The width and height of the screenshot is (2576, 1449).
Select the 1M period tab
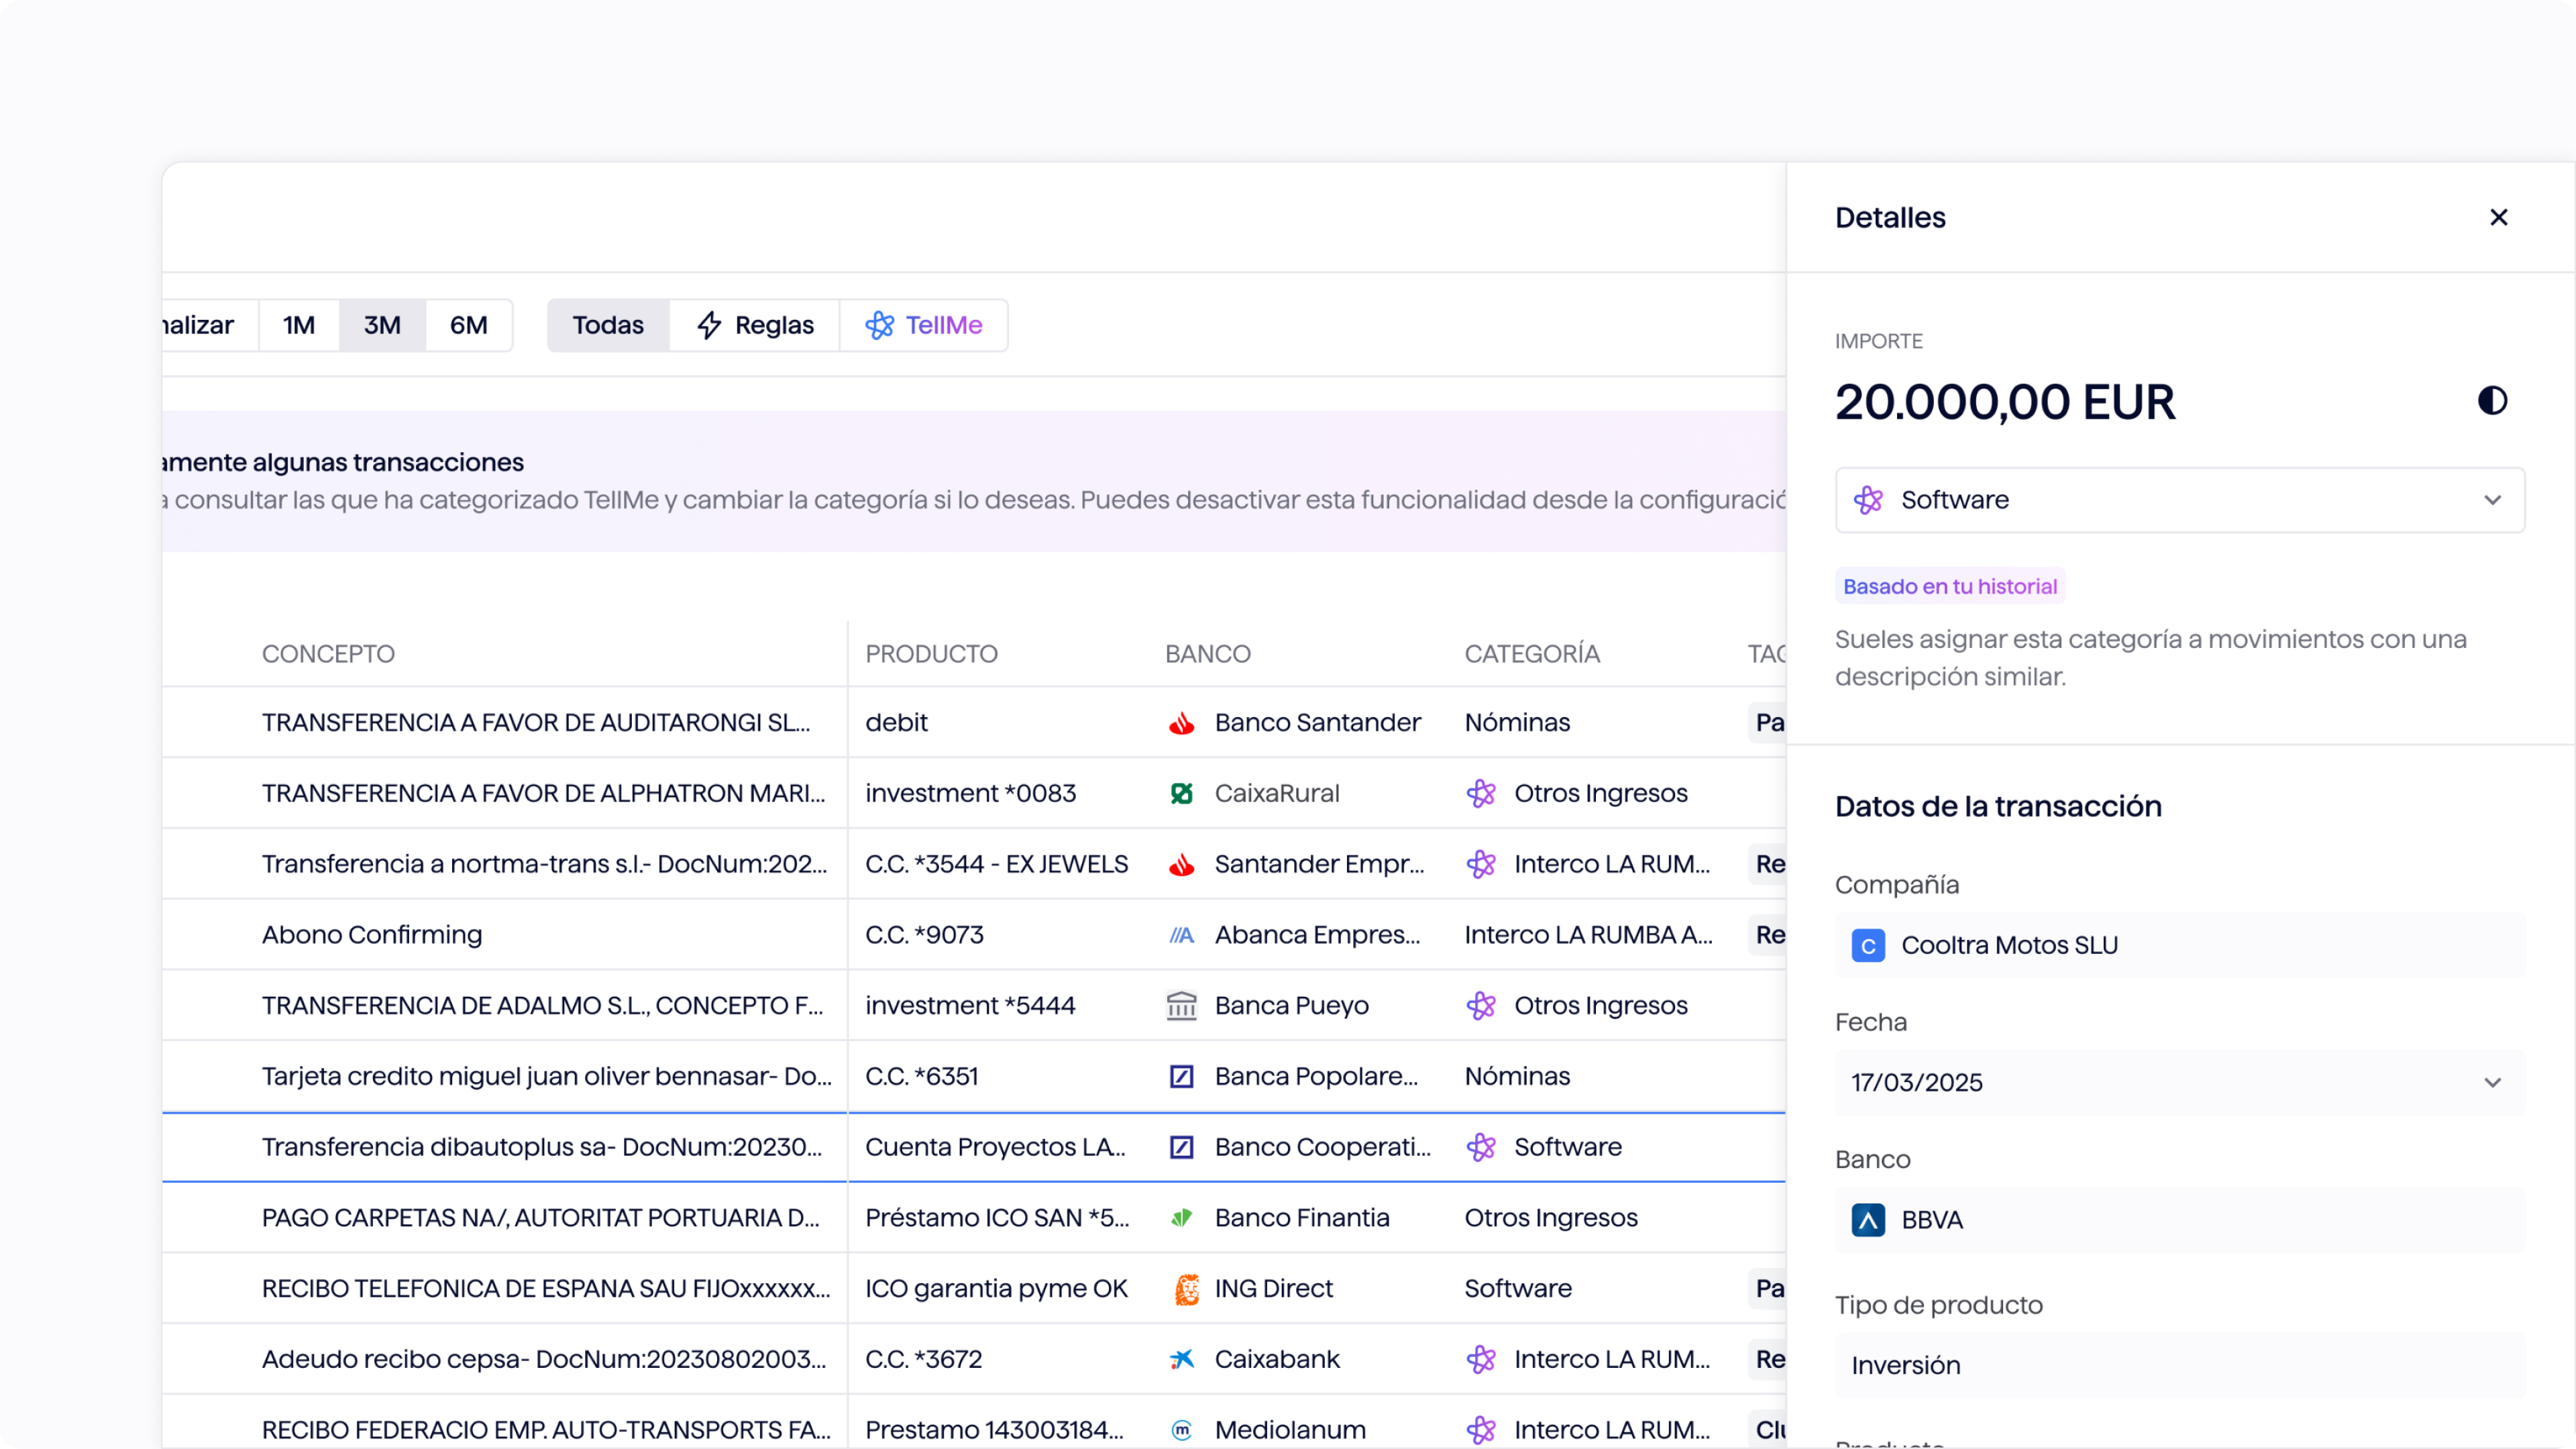299,325
